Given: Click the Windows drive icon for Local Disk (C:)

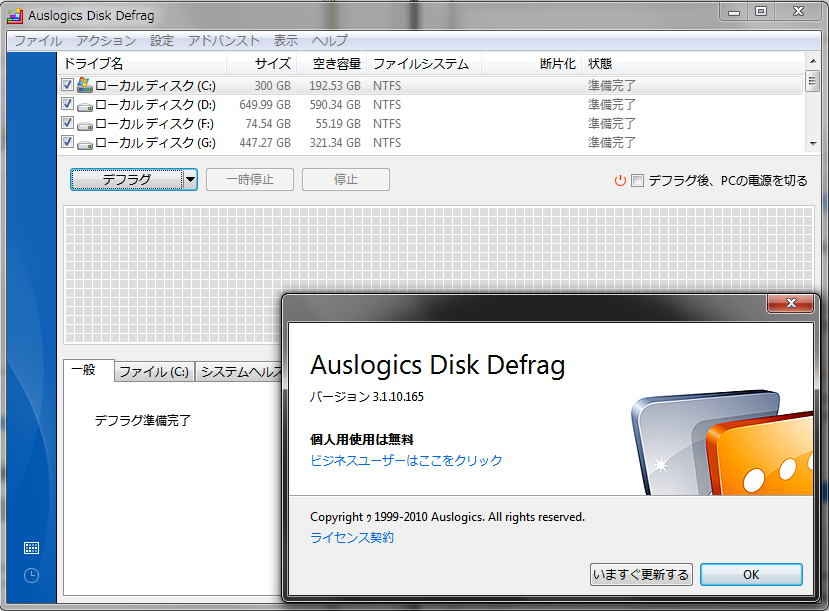Looking at the screenshot, I should point(85,85).
